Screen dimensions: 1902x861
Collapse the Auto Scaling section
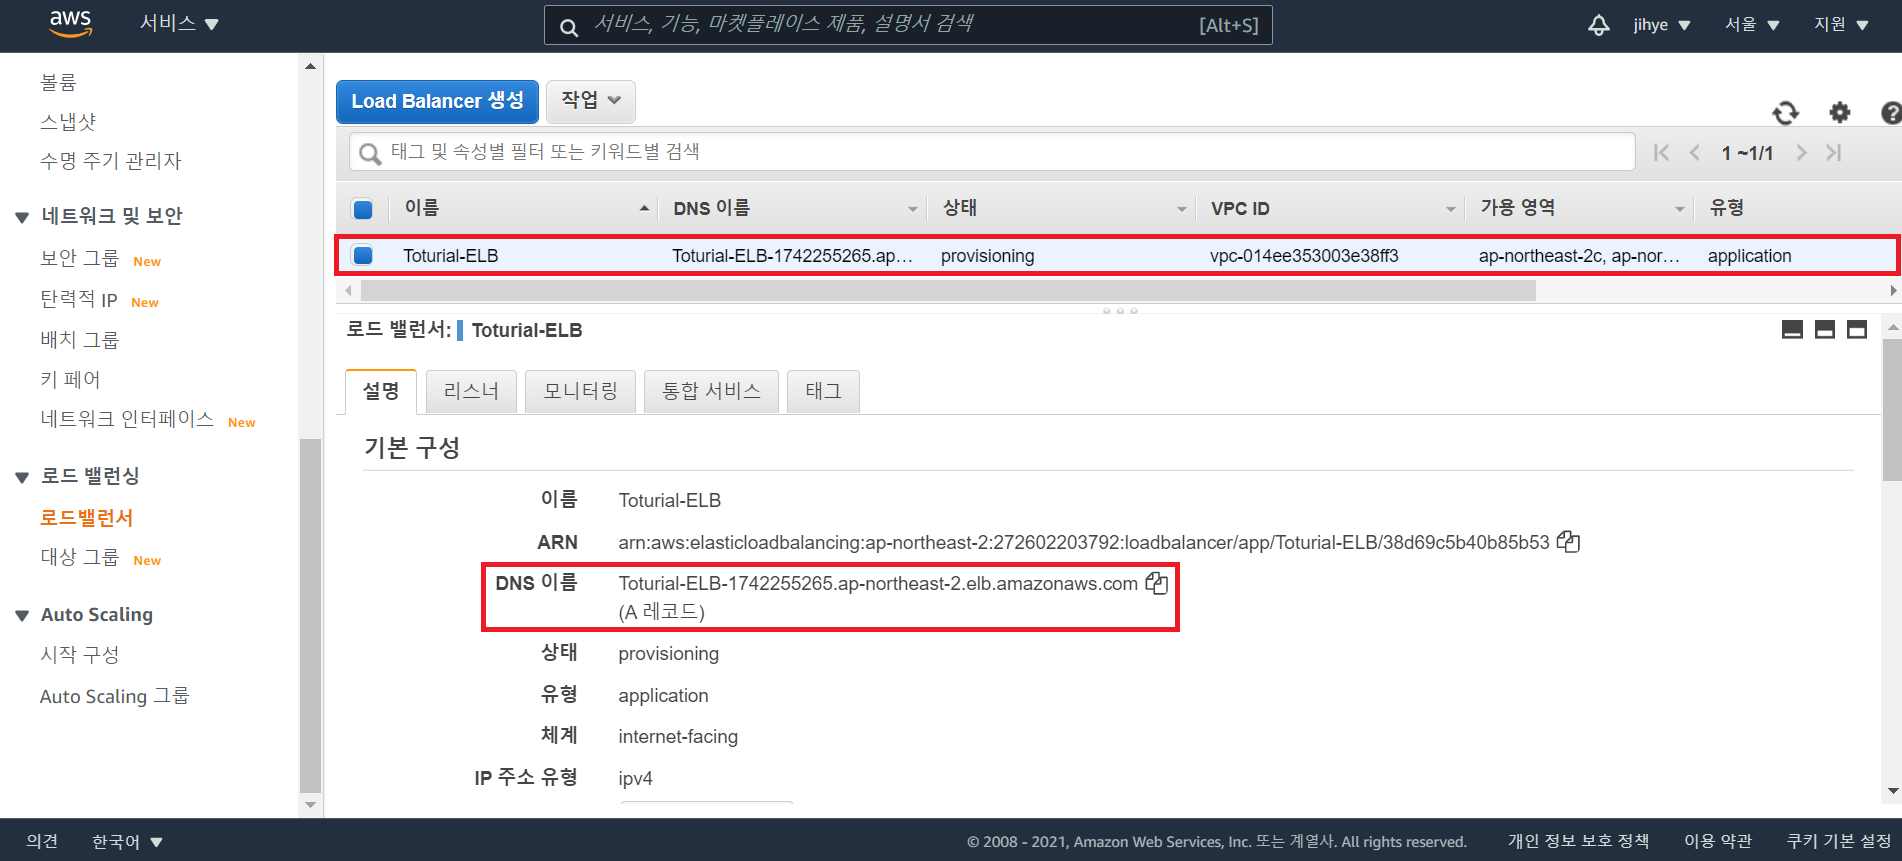pyautogui.click(x=22, y=615)
